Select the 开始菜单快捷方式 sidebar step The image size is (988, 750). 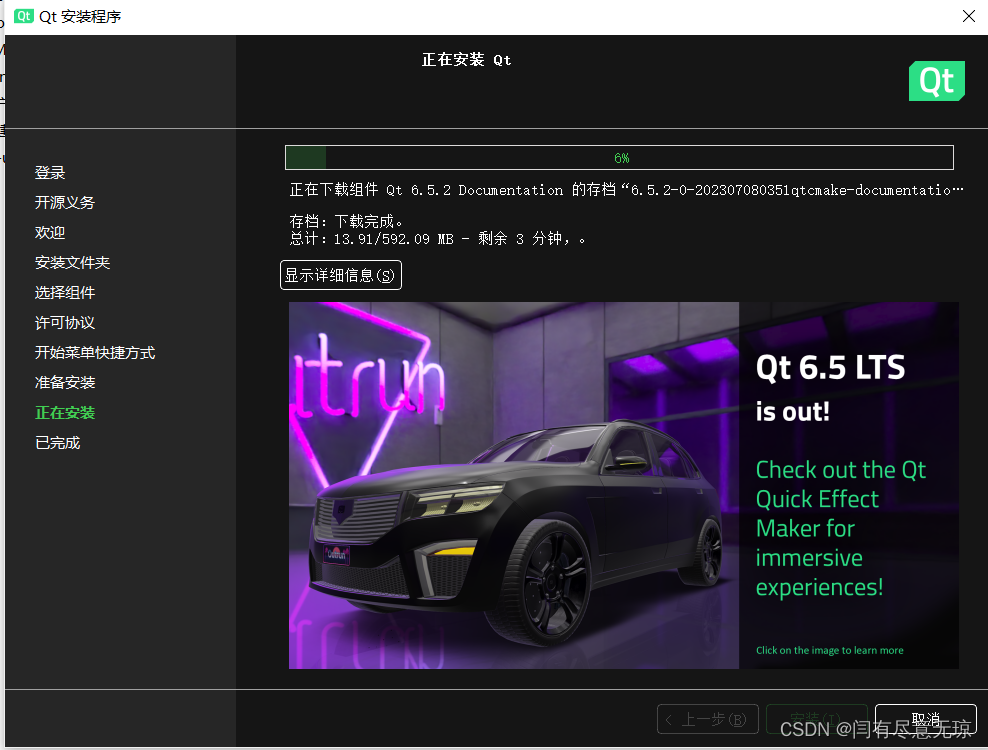95,352
